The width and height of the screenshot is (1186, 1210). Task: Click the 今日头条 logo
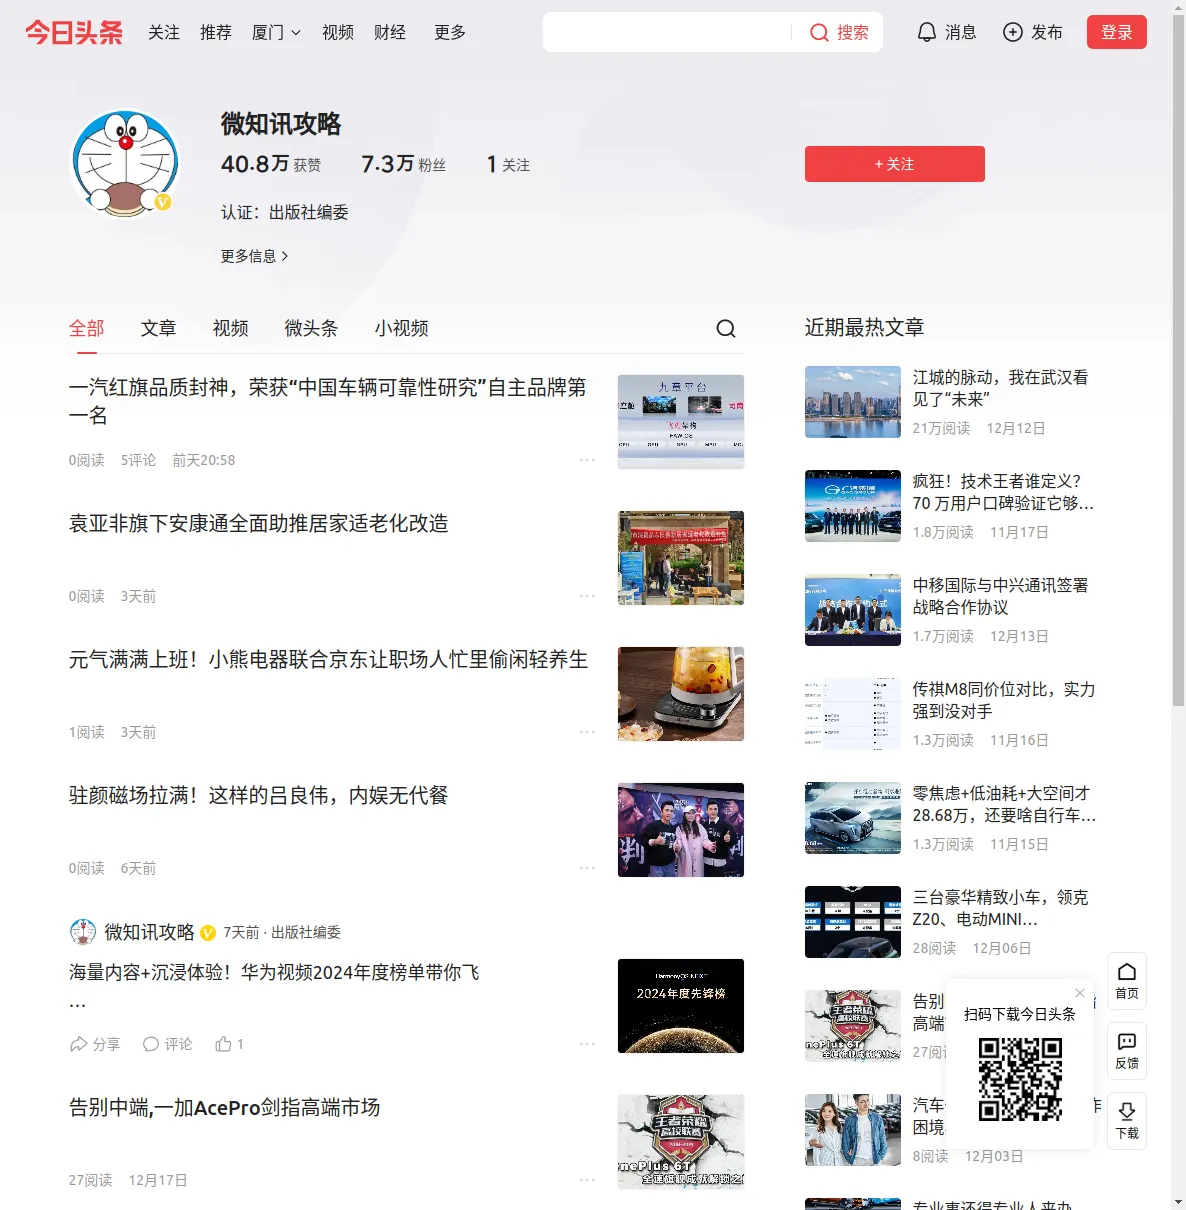(74, 33)
